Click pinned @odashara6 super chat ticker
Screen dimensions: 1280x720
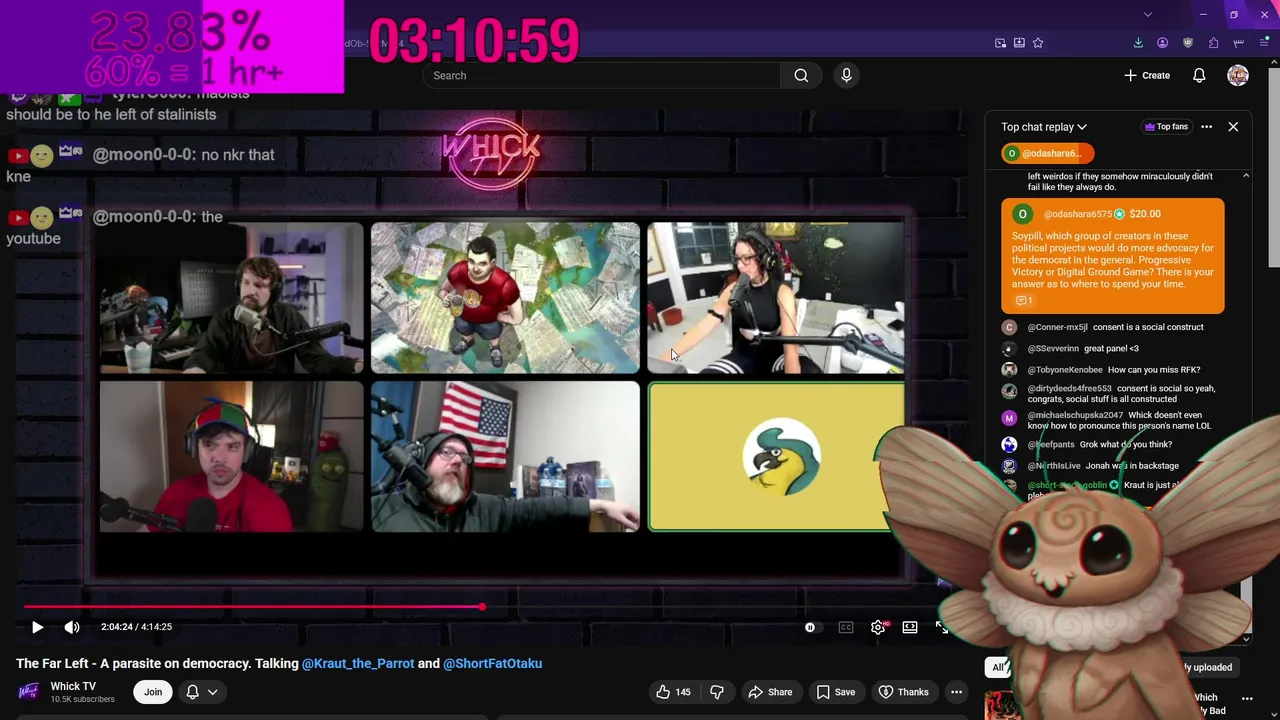coord(1048,153)
